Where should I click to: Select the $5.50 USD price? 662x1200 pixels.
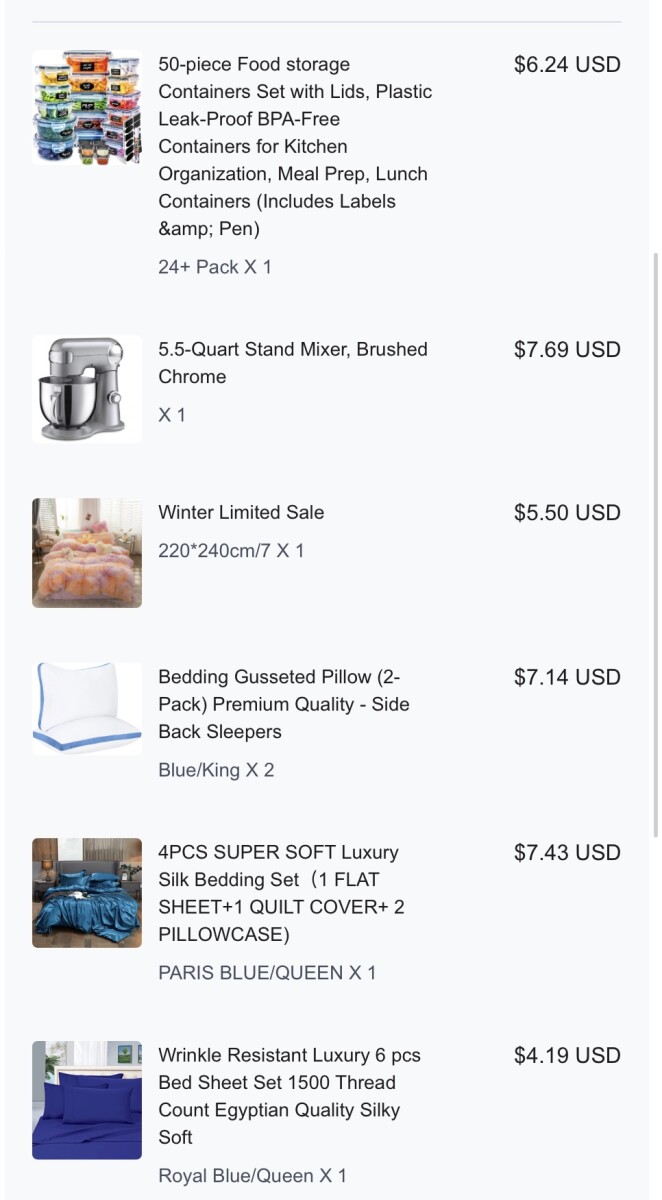pyautogui.click(x=567, y=513)
